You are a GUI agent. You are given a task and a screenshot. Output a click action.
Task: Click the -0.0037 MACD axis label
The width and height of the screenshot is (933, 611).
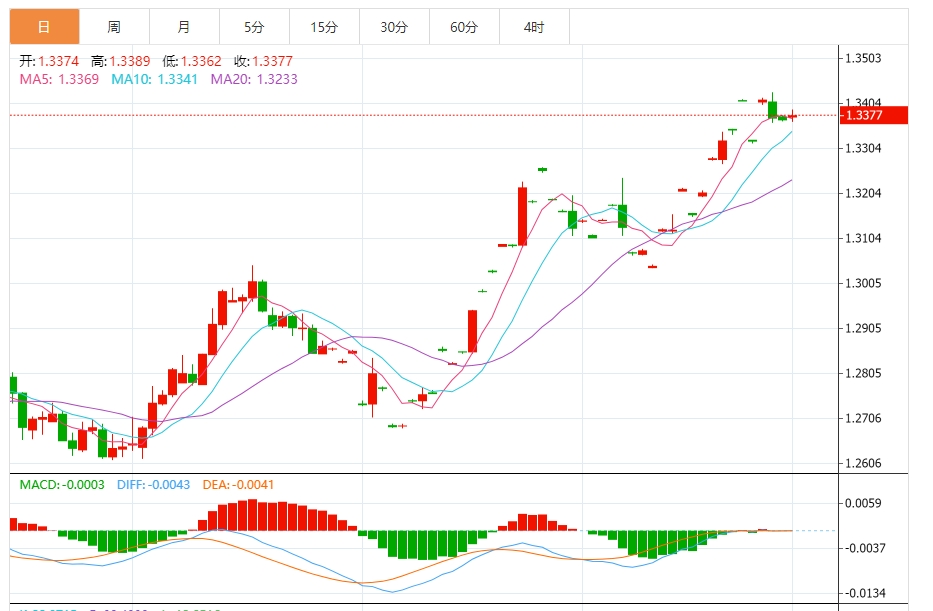tap(865, 548)
